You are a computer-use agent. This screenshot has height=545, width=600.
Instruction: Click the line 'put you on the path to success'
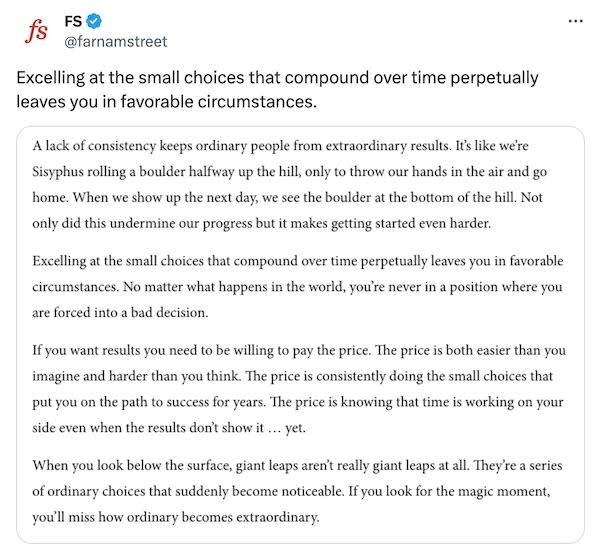coord(298,402)
